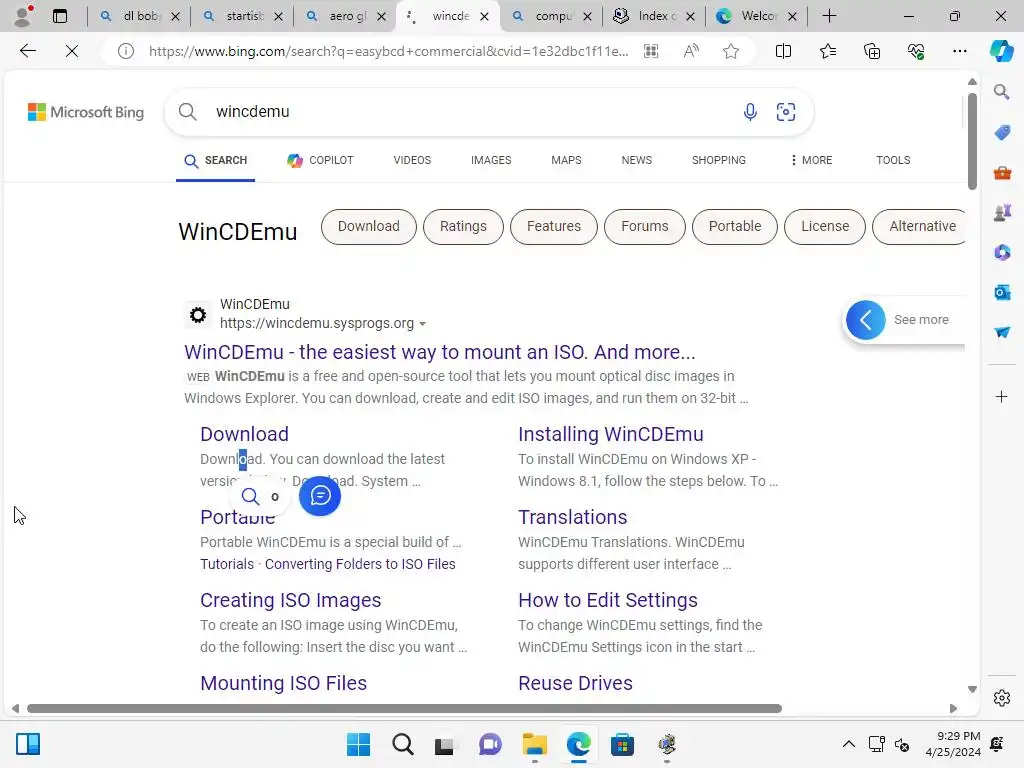Open sidebar shopping tag icon
The image size is (1024, 768).
point(1002,133)
